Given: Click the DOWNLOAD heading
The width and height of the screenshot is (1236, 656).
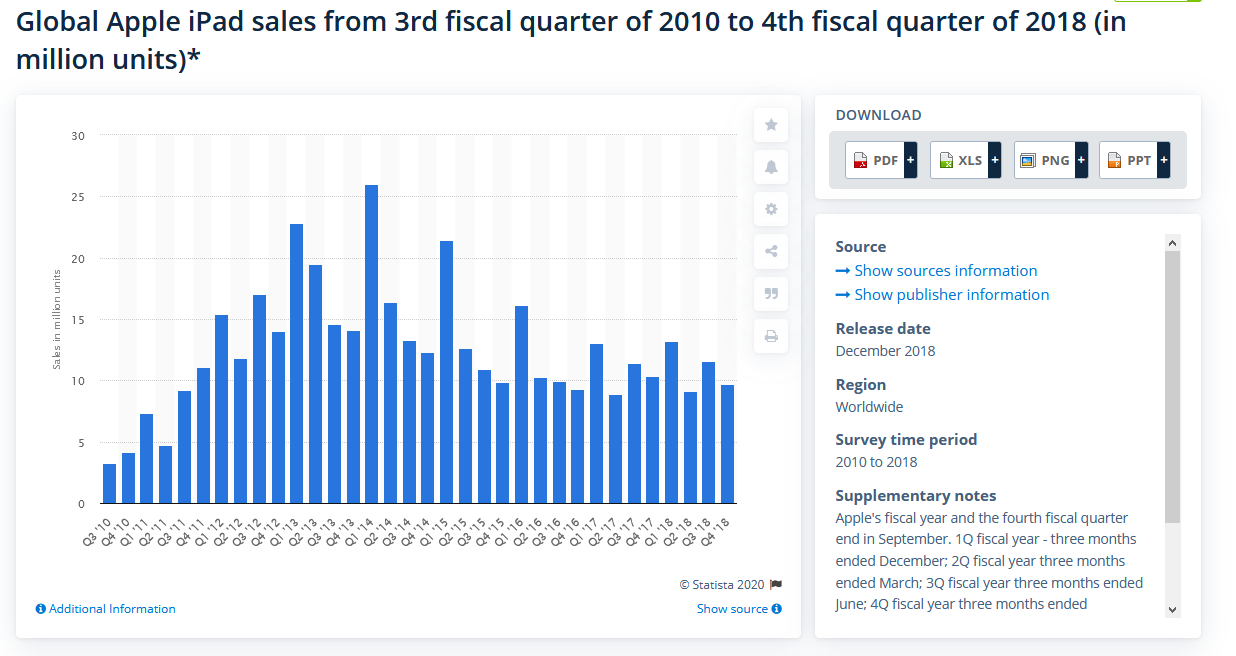Looking at the screenshot, I should 879,115.
